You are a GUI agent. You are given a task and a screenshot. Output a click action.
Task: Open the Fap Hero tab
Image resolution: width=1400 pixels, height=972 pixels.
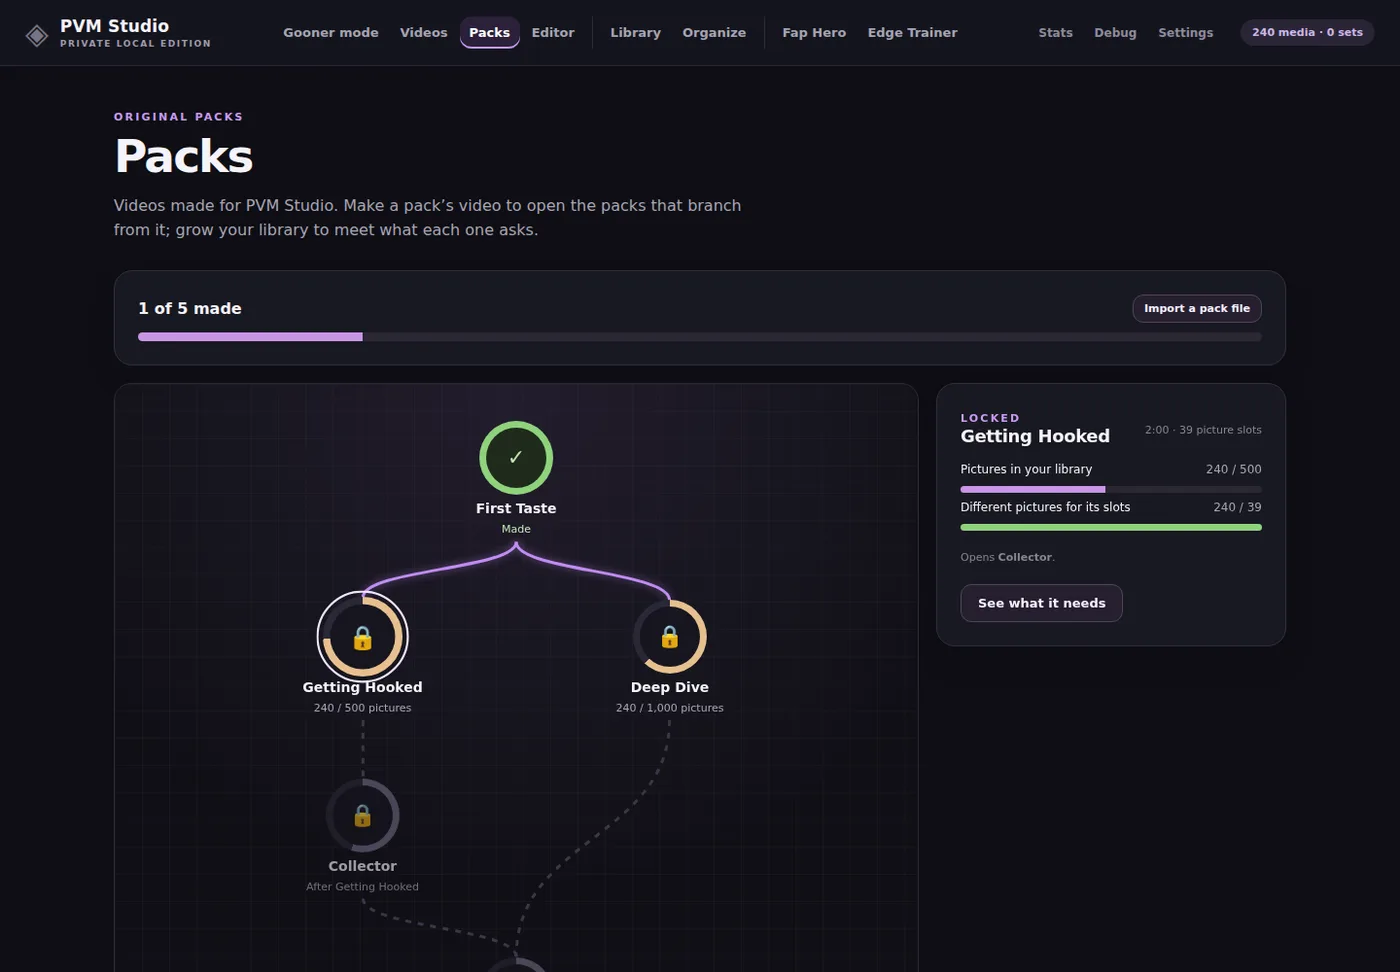click(x=814, y=33)
